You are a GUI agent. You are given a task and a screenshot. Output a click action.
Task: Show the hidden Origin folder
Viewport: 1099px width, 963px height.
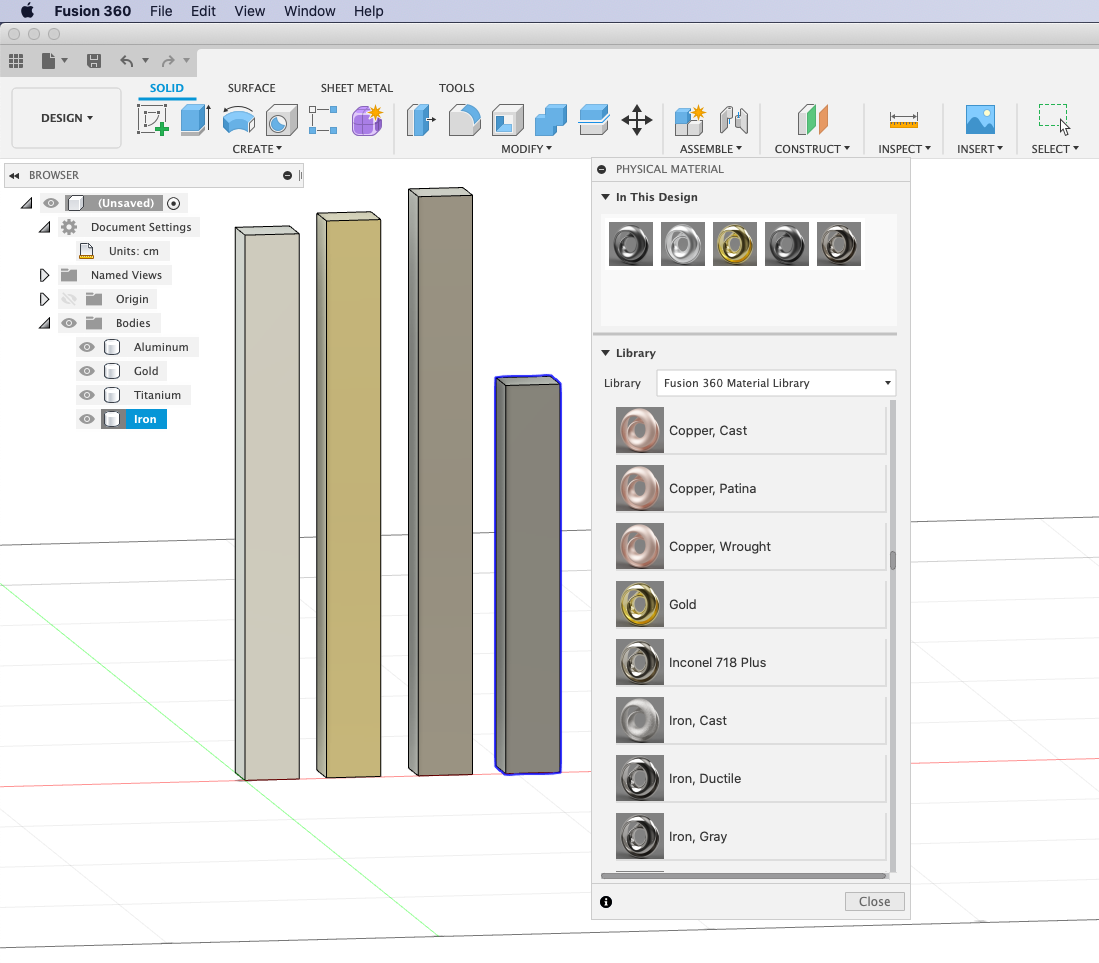click(x=69, y=299)
